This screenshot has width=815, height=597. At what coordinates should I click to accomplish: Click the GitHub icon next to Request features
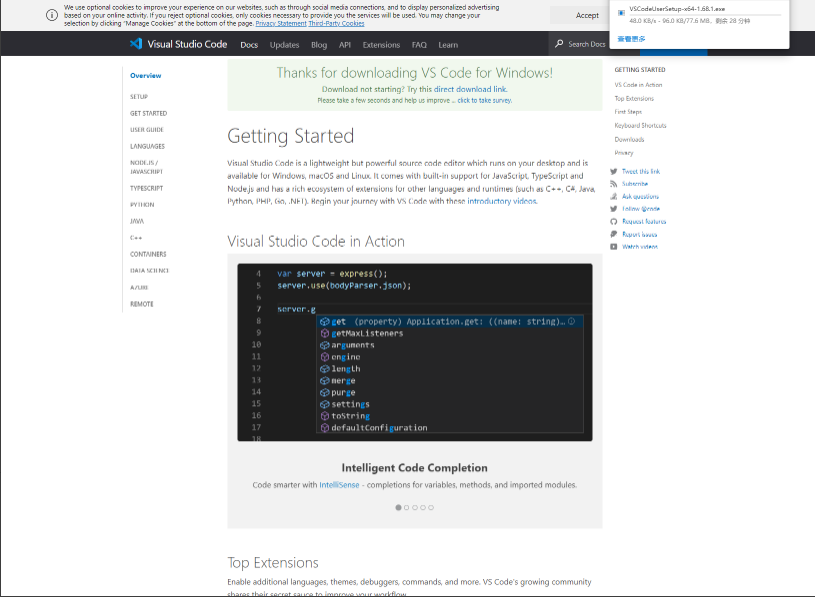click(x=615, y=221)
